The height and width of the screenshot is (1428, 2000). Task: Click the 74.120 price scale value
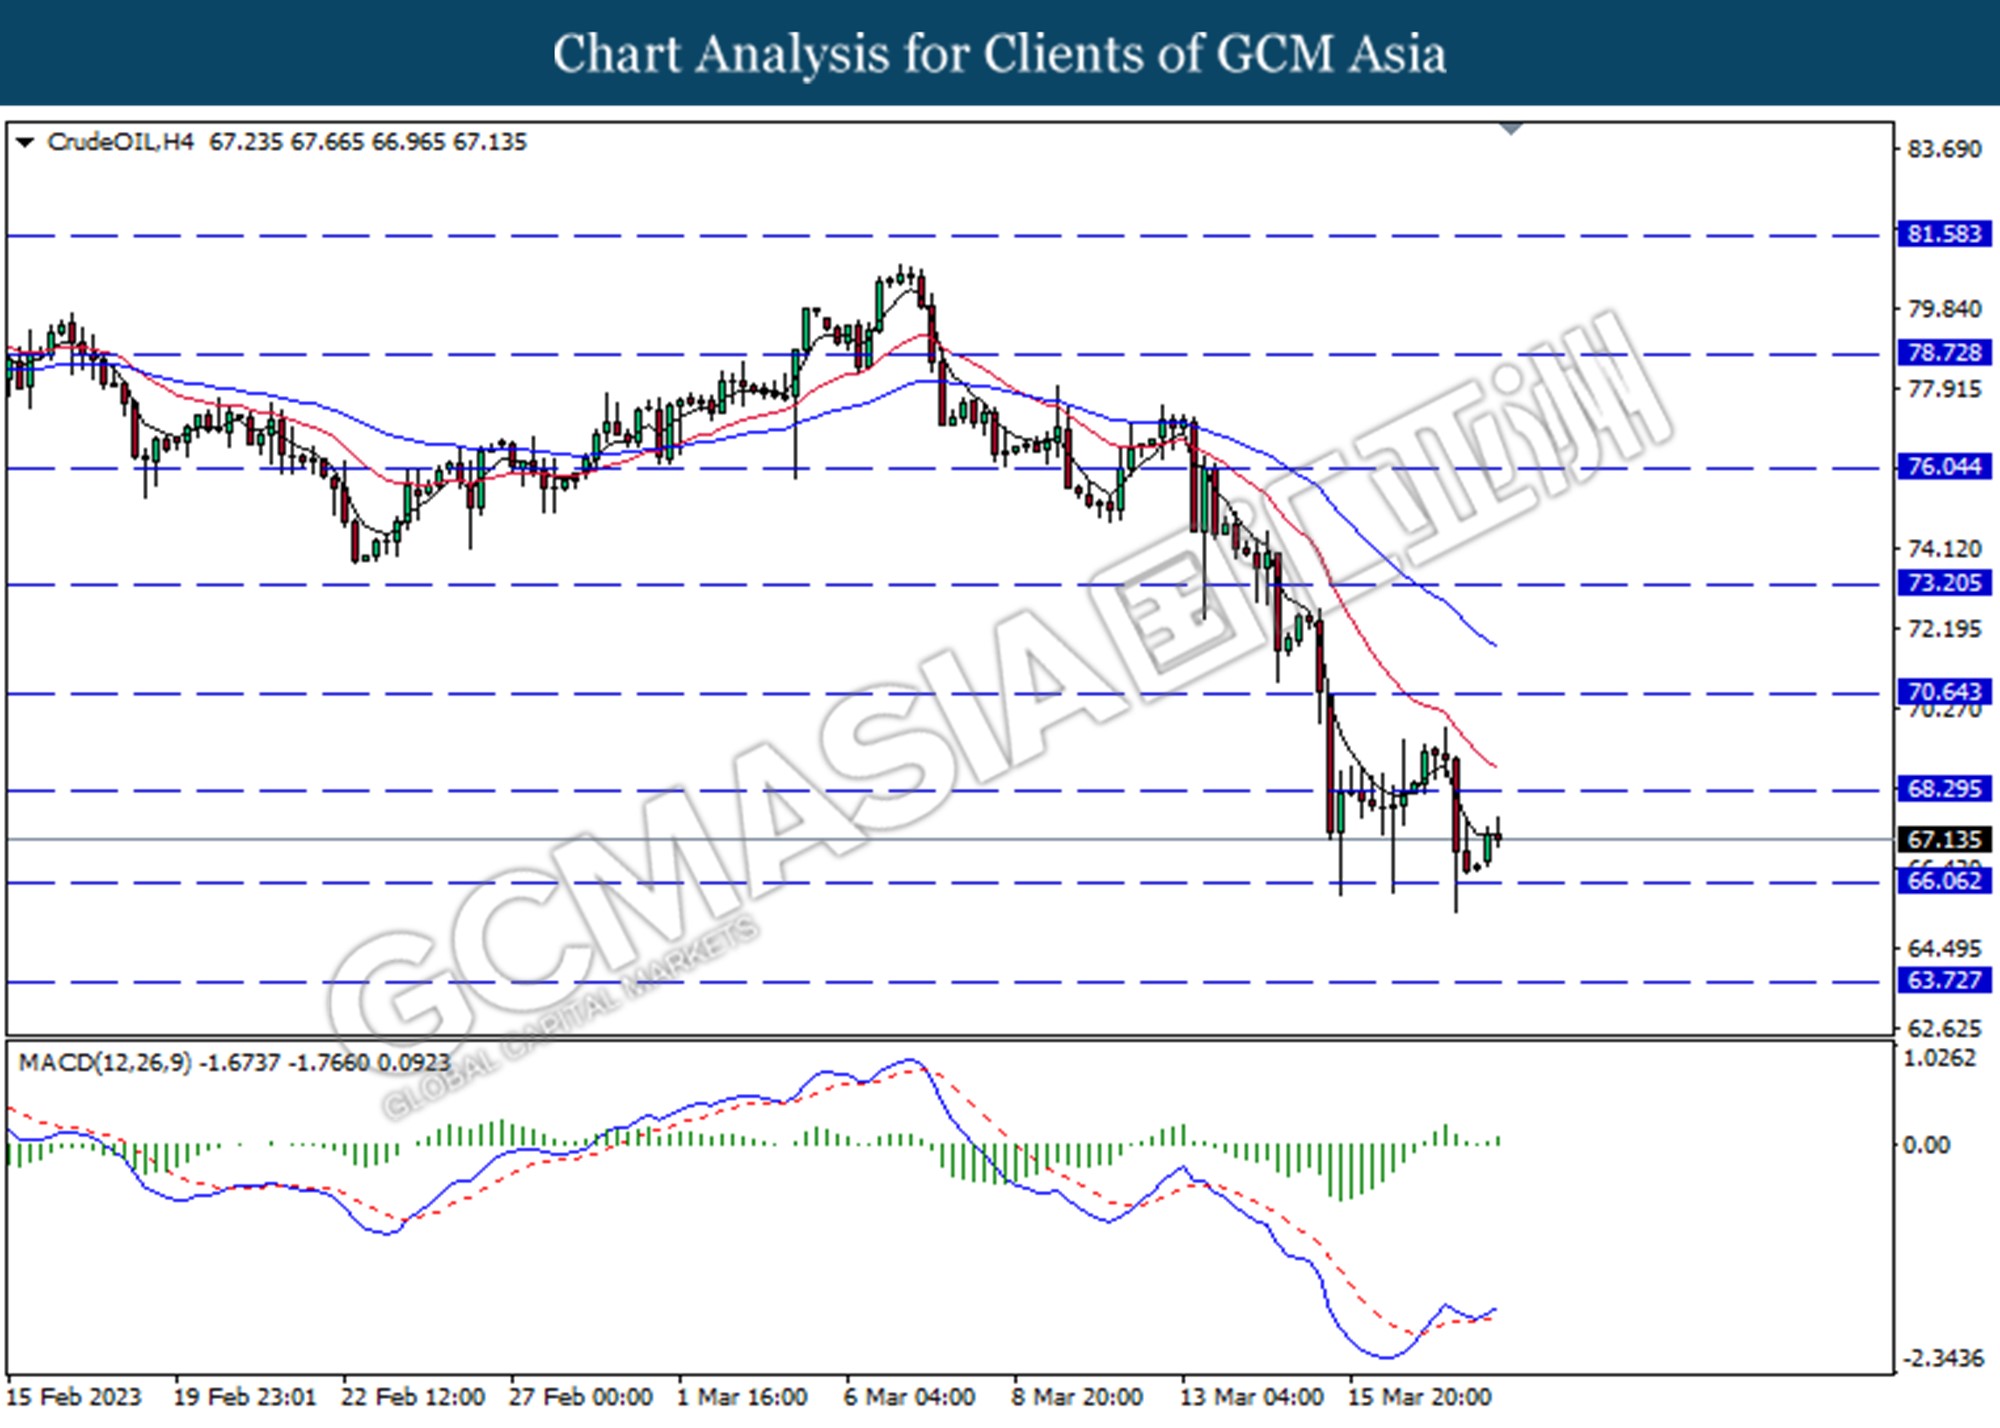tap(1944, 549)
